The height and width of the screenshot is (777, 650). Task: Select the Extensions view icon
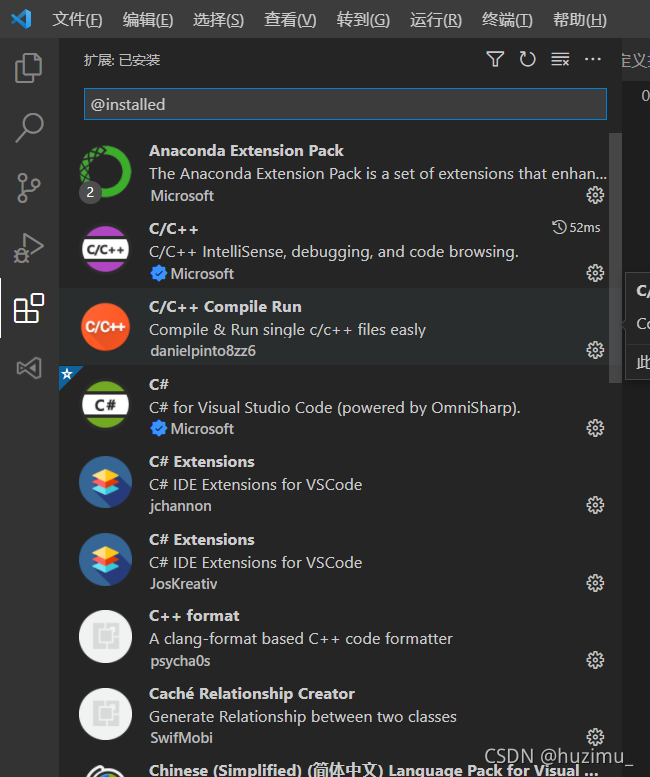point(29,308)
